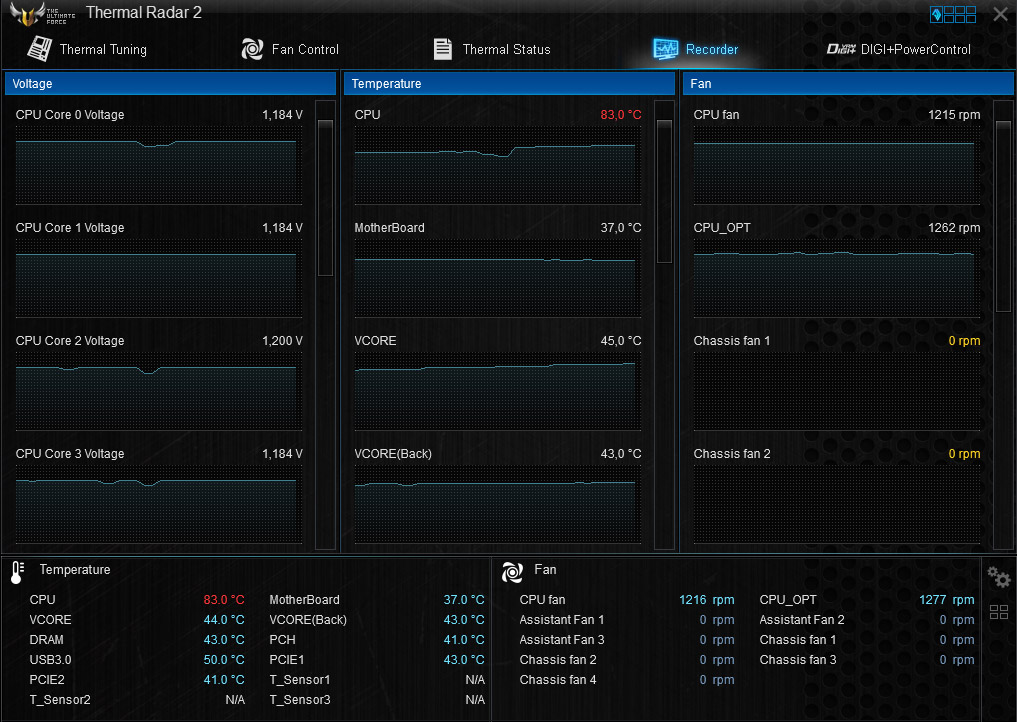Click the CPU Core 2 Voltage graph
The image size is (1017, 722).
tap(159, 391)
